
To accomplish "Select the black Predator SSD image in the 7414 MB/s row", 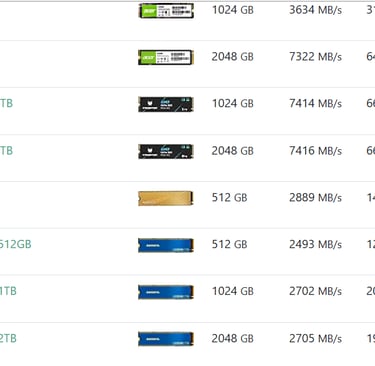I will [166, 104].
